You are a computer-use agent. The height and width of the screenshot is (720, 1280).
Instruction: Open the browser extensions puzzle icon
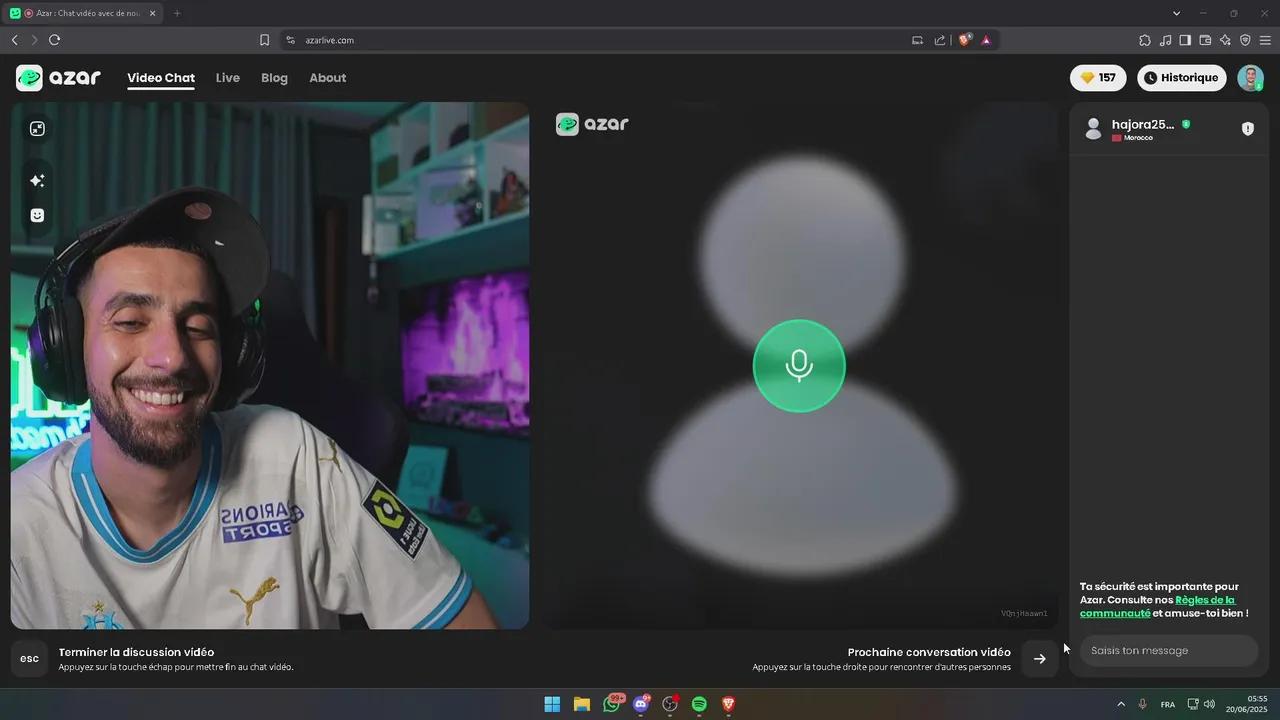click(1145, 40)
